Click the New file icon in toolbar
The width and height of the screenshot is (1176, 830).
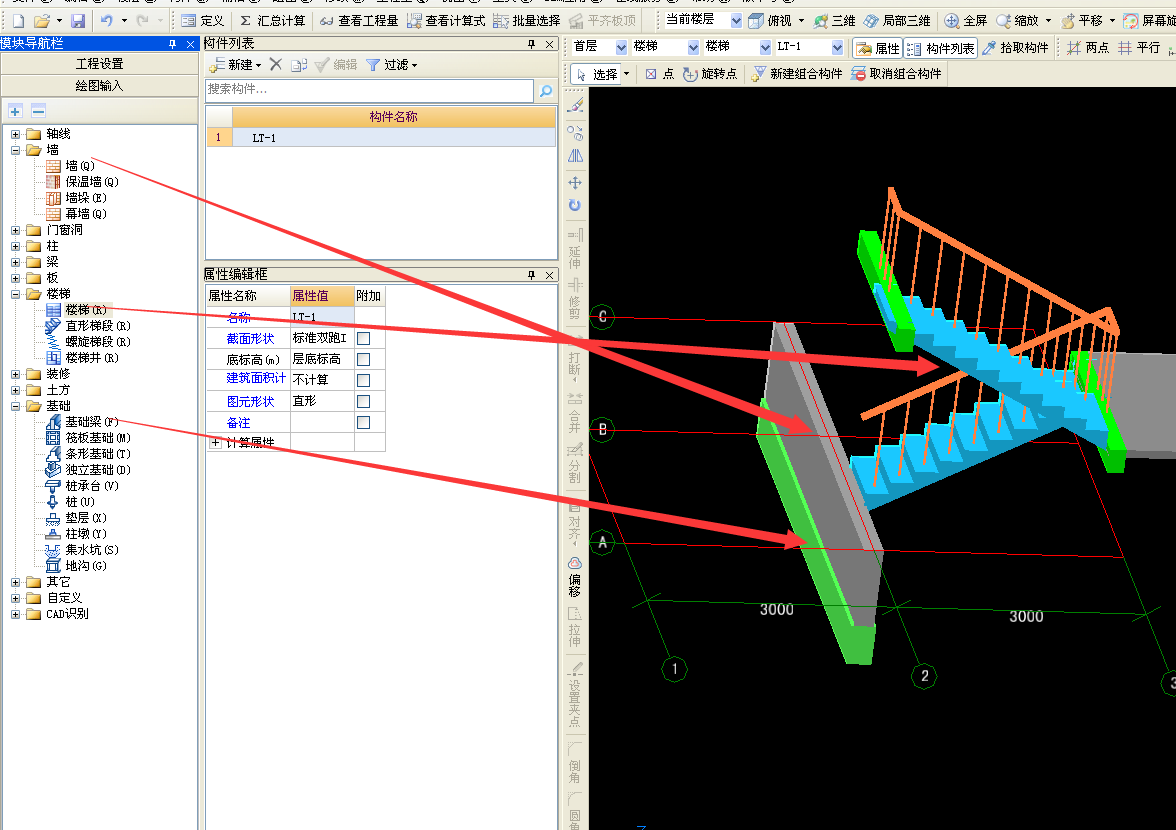pos(18,21)
